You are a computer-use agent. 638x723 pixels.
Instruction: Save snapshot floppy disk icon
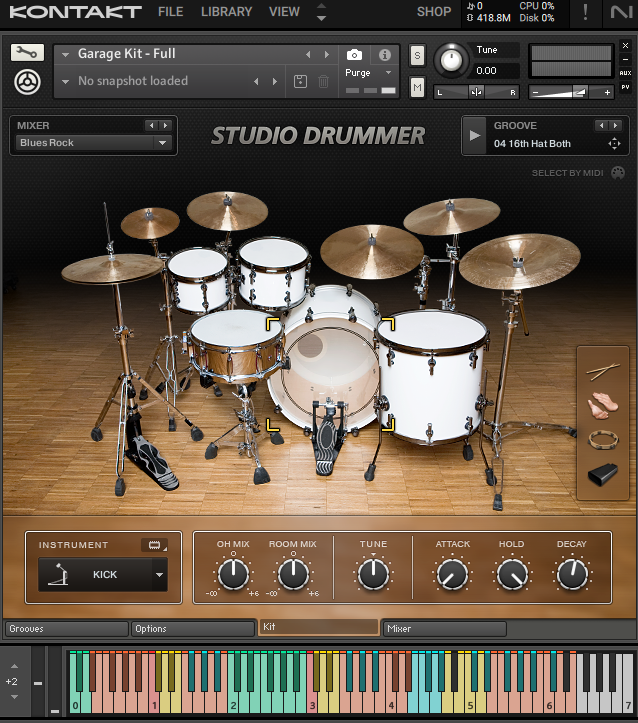click(301, 82)
